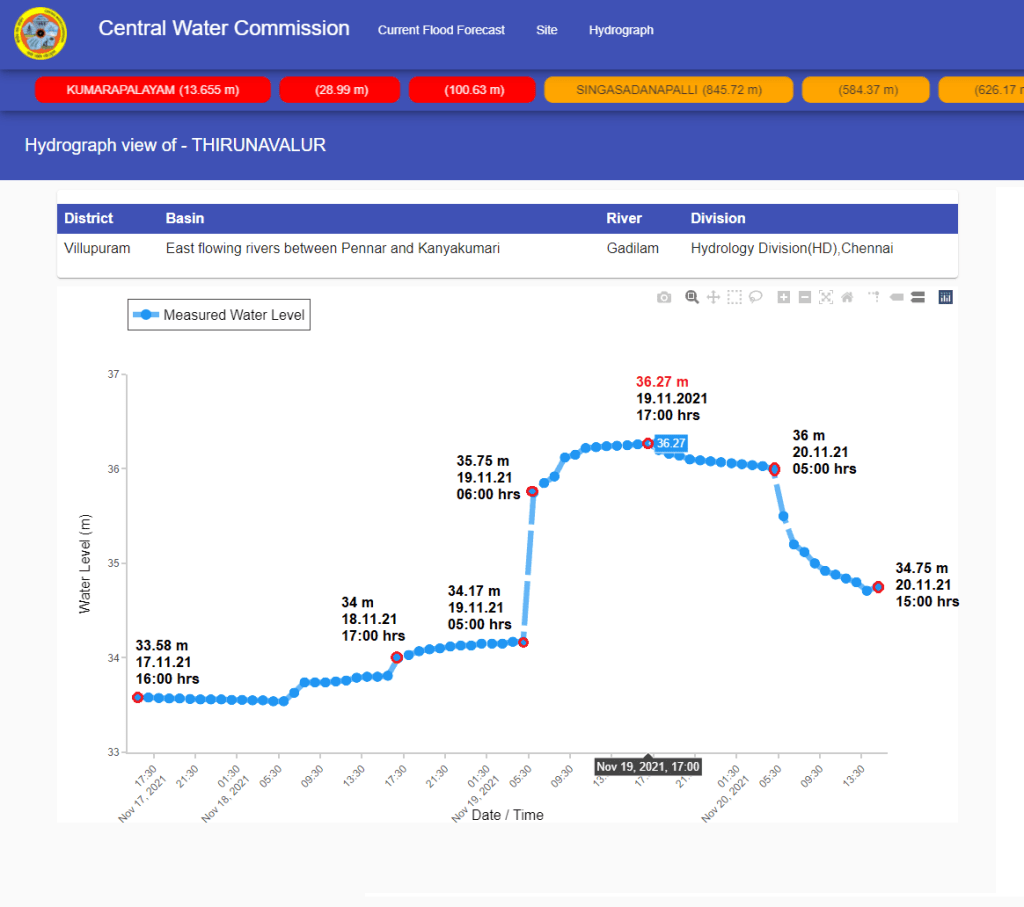Click the SINGASADANAPALLI (845.72 m) alert button
Screen dimensions: 1024x907
point(668,90)
